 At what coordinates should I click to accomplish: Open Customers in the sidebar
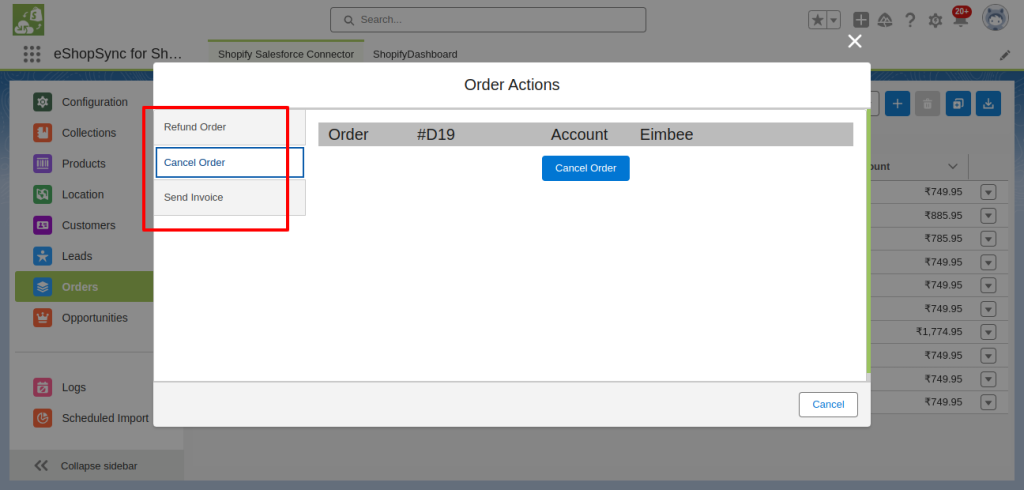click(x=88, y=225)
